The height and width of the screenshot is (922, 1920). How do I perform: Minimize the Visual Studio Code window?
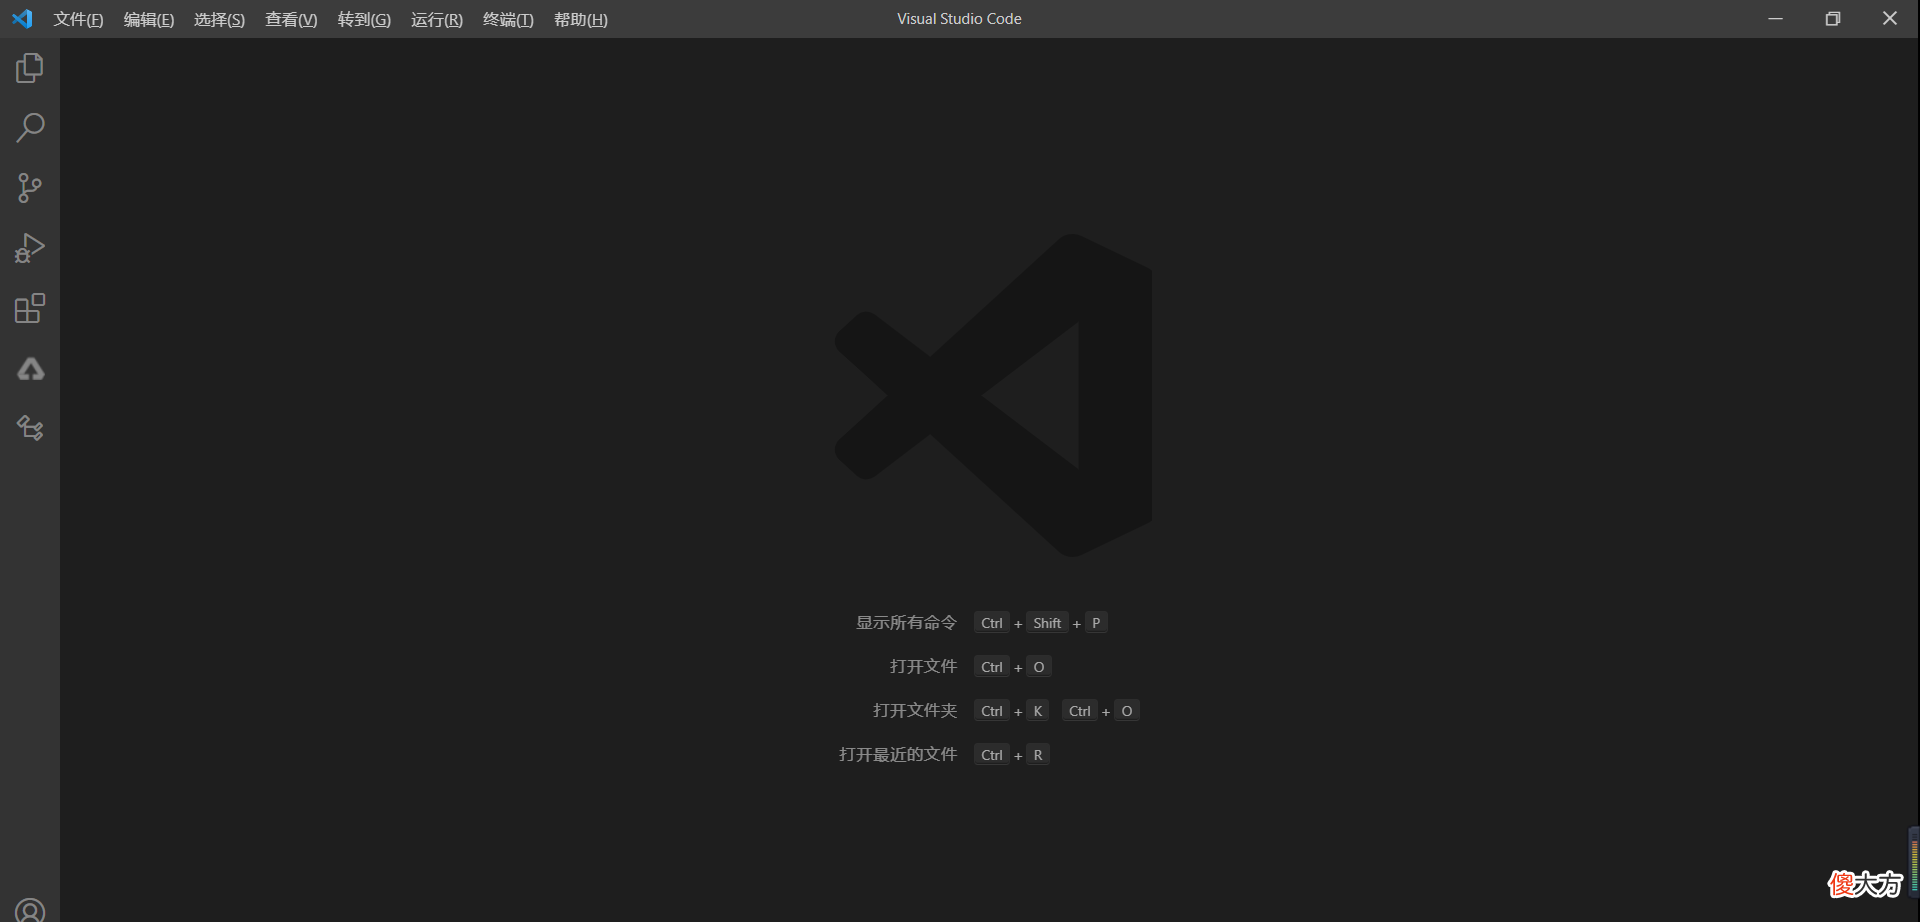tap(1775, 19)
